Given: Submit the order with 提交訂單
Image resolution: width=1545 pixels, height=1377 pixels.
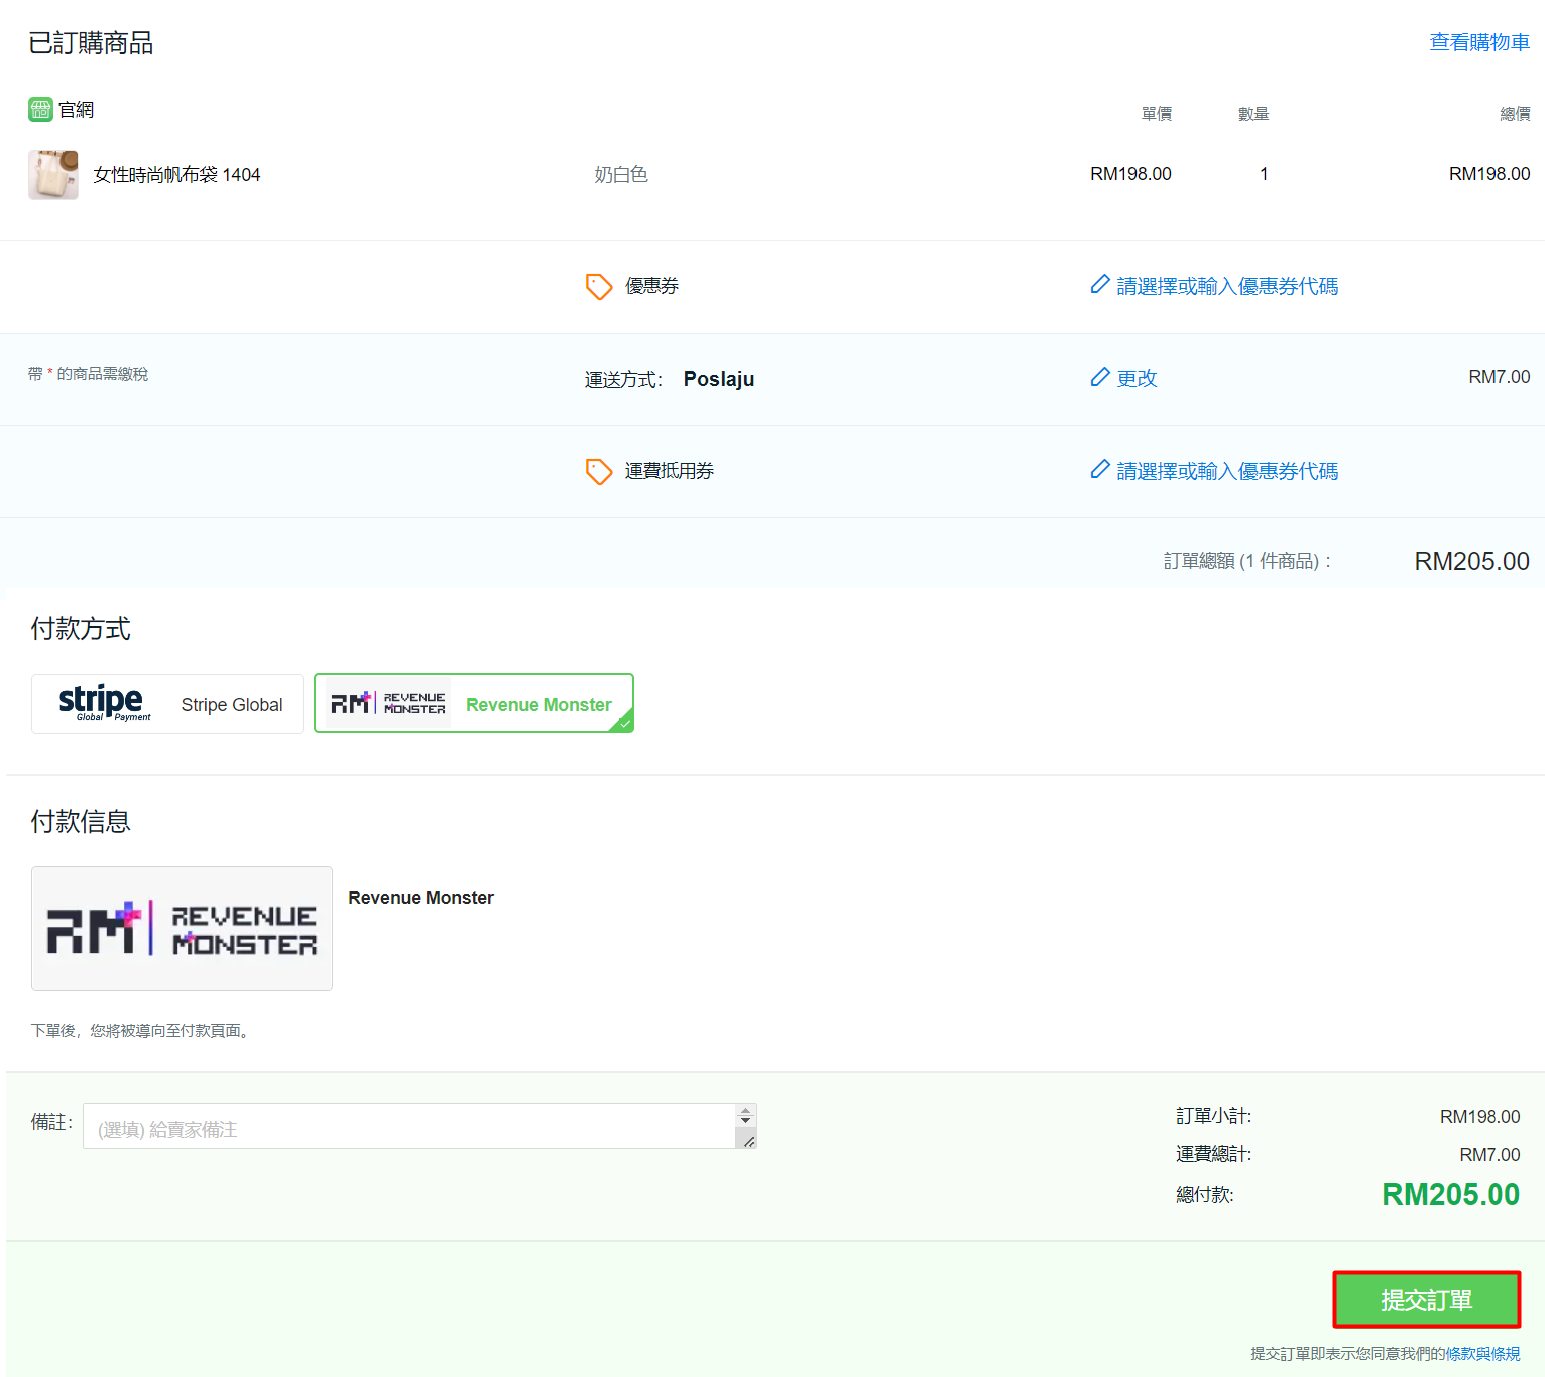Looking at the screenshot, I should pyautogui.click(x=1427, y=1300).
